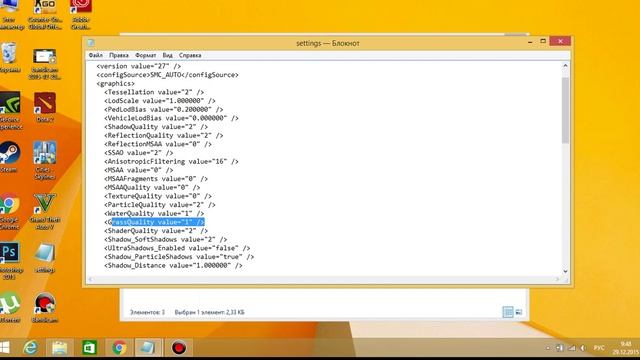The height and width of the screenshot is (360, 640).
Task: Select the bandicam video file on the desktop
Action: [x=45, y=63]
